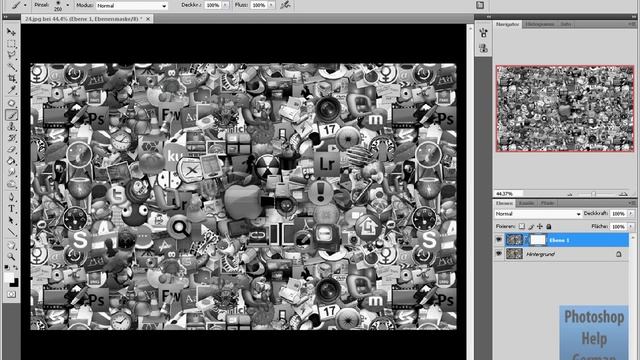
Task: Select the Lasso tool
Action: pos(11,55)
